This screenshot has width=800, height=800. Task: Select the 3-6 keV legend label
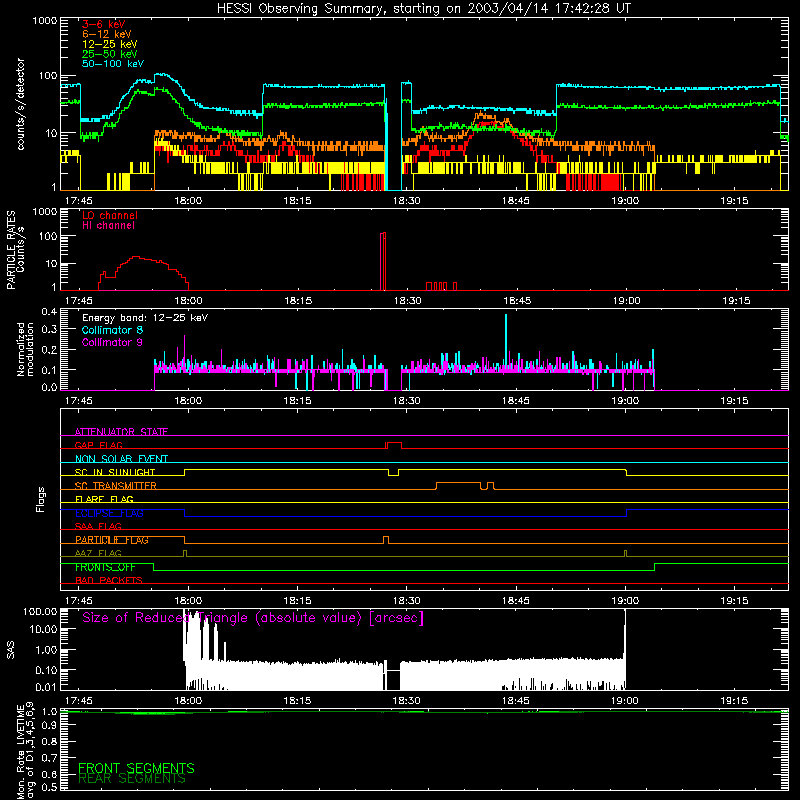tap(104, 24)
